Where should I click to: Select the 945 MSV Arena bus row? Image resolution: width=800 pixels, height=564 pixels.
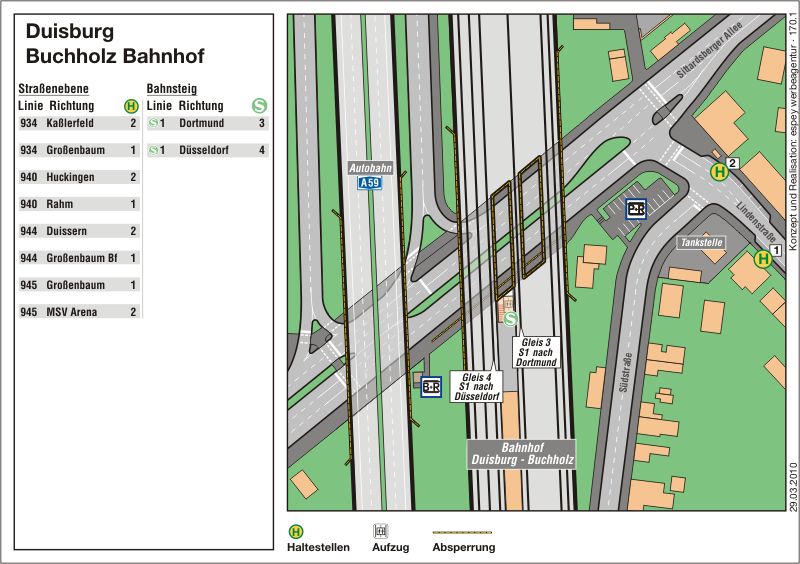point(79,312)
